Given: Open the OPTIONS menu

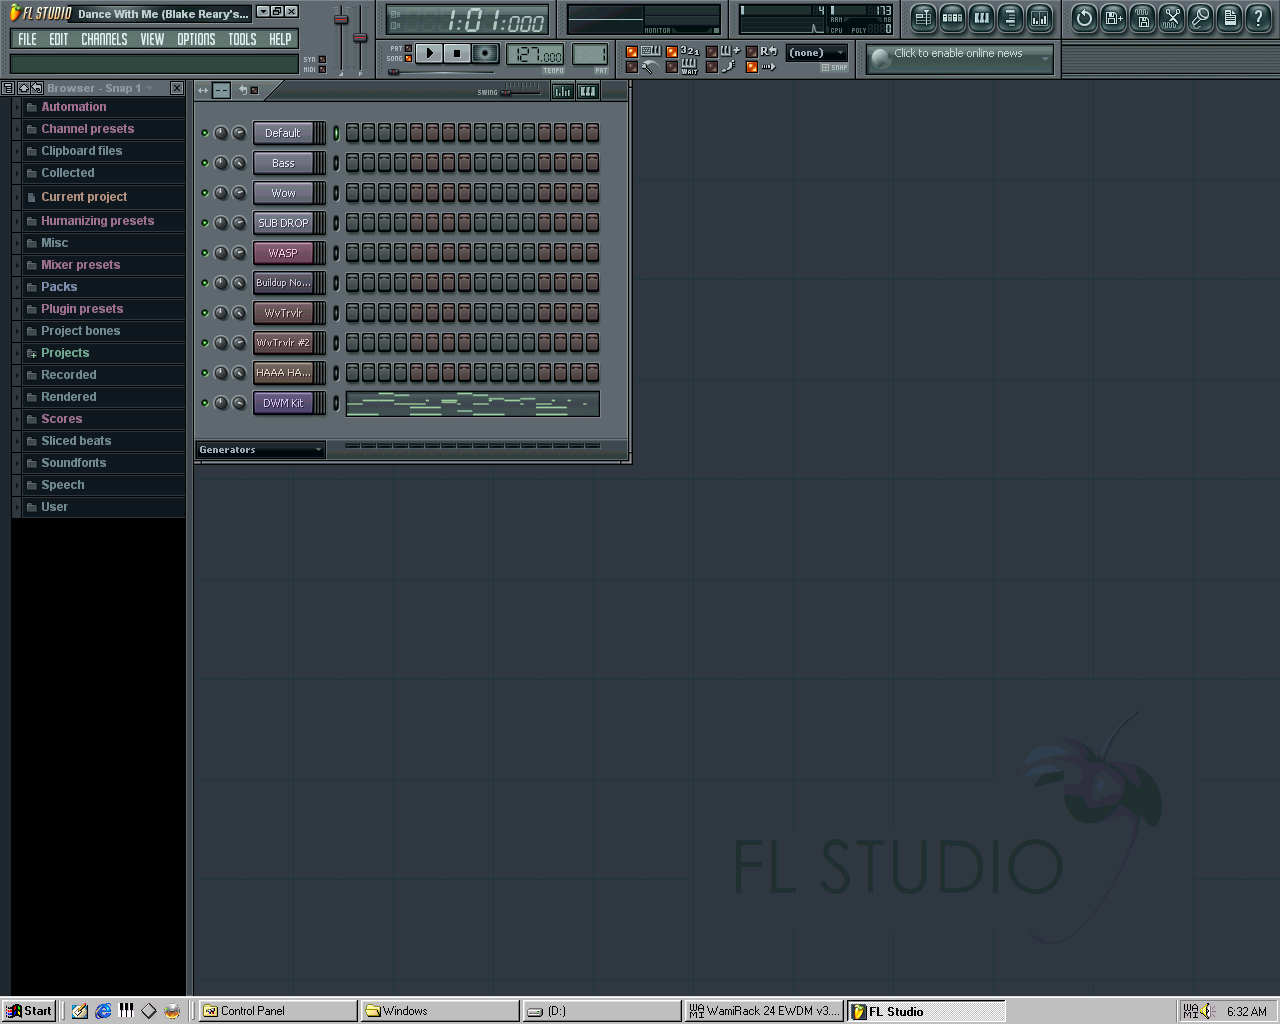Looking at the screenshot, I should [x=196, y=39].
